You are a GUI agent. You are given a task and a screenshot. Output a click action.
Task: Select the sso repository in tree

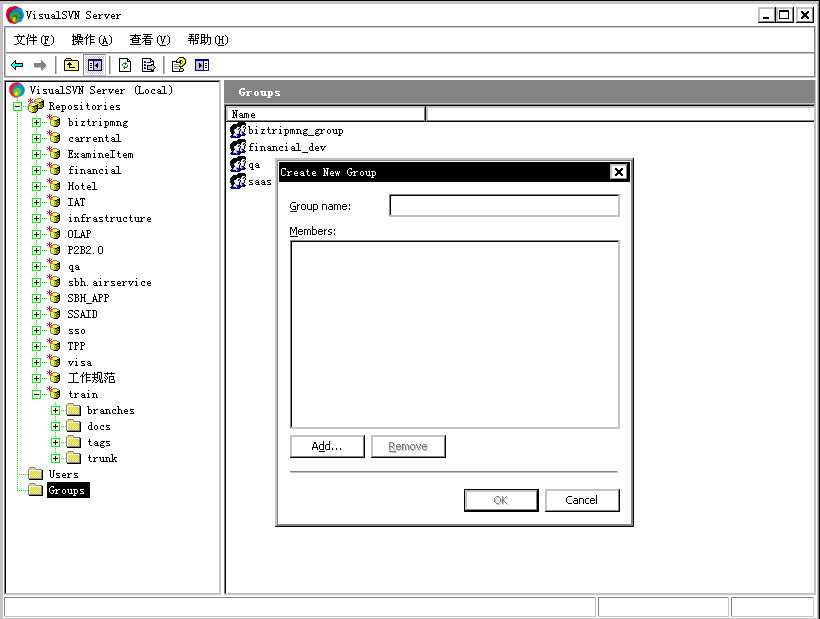click(76, 331)
